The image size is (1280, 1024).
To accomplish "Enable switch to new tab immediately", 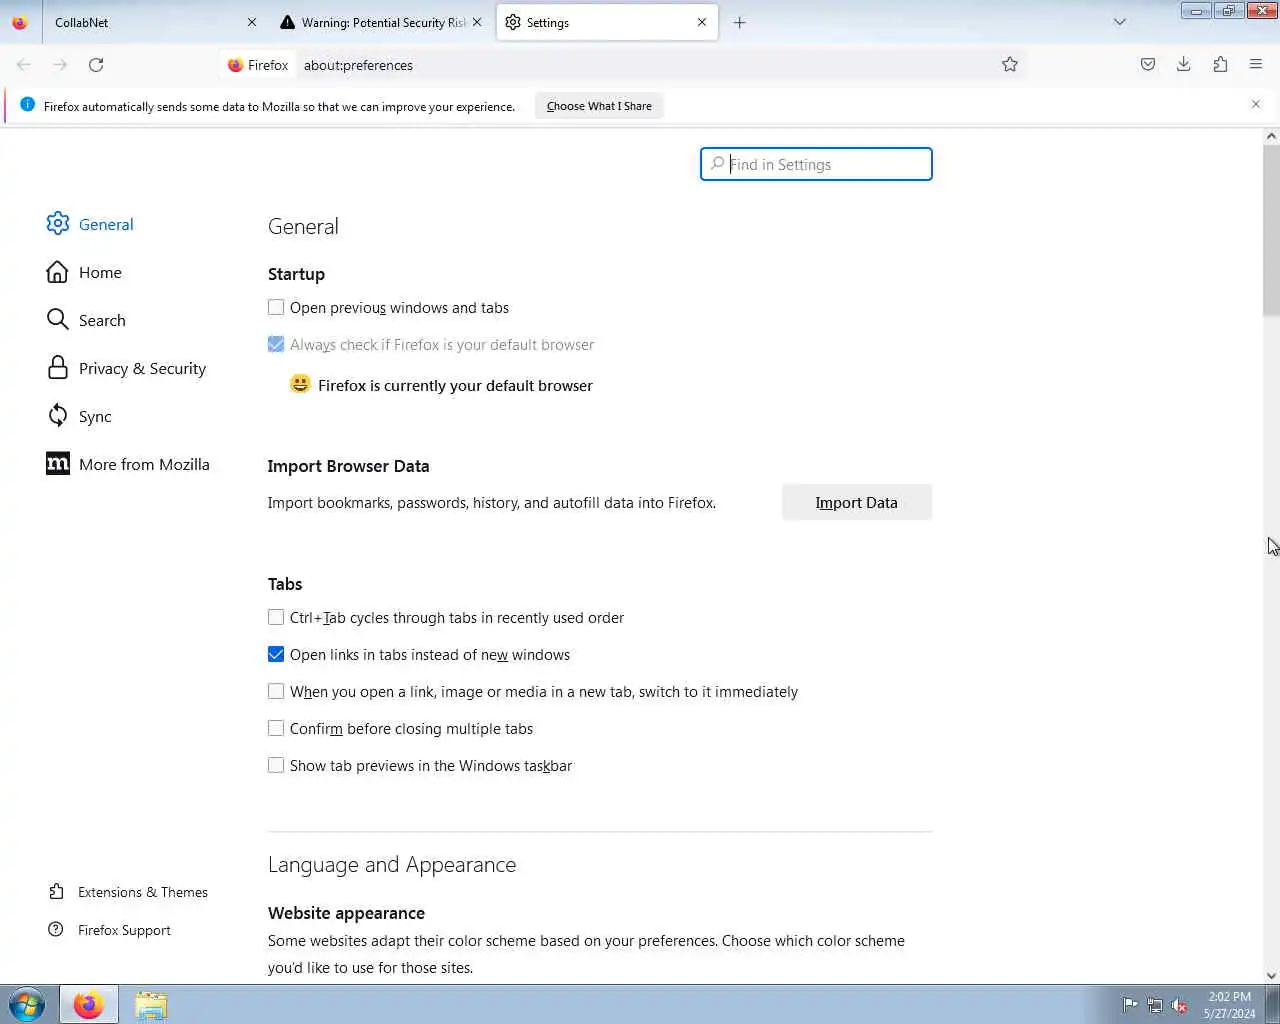I will pyautogui.click(x=276, y=692).
